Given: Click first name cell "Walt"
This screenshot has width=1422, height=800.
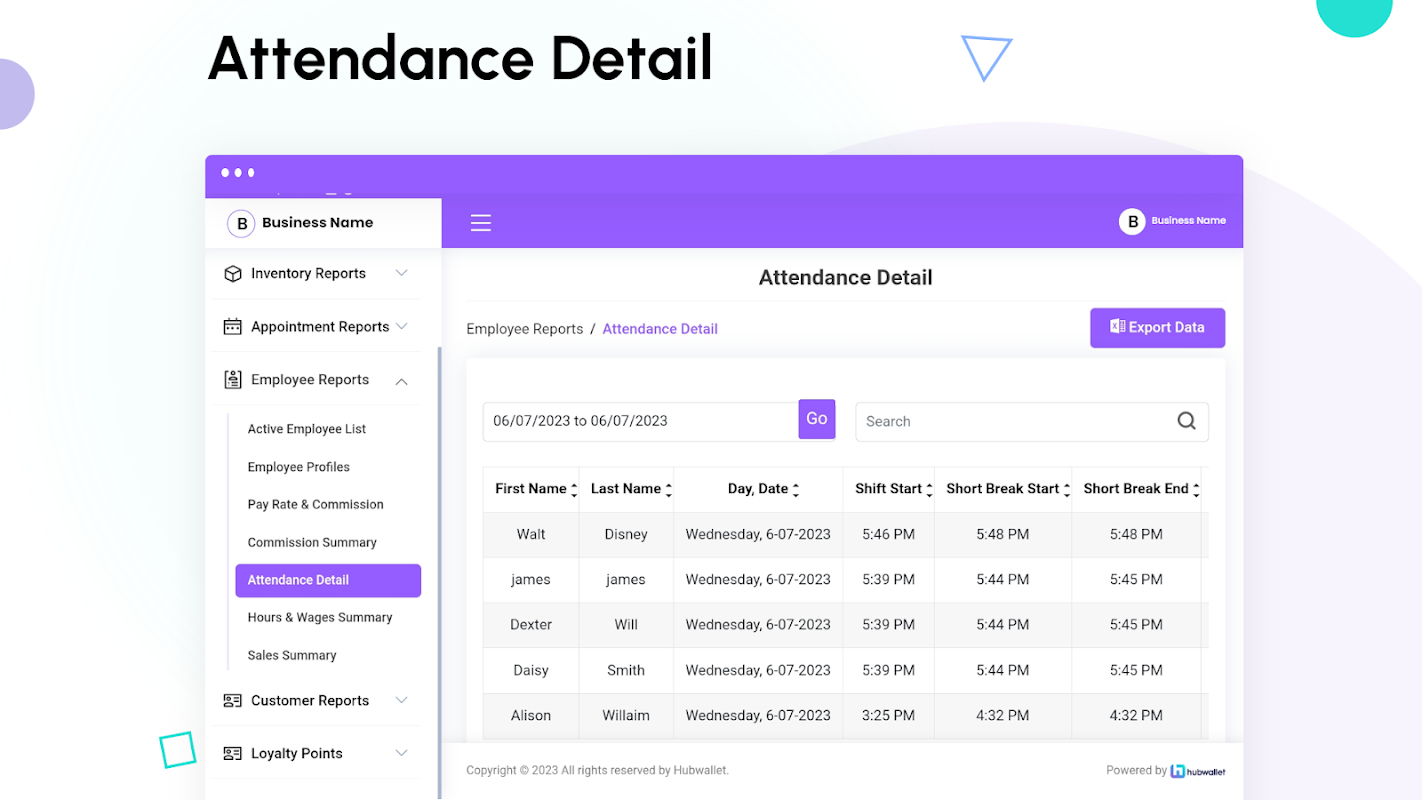Looking at the screenshot, I should [531, 535].
